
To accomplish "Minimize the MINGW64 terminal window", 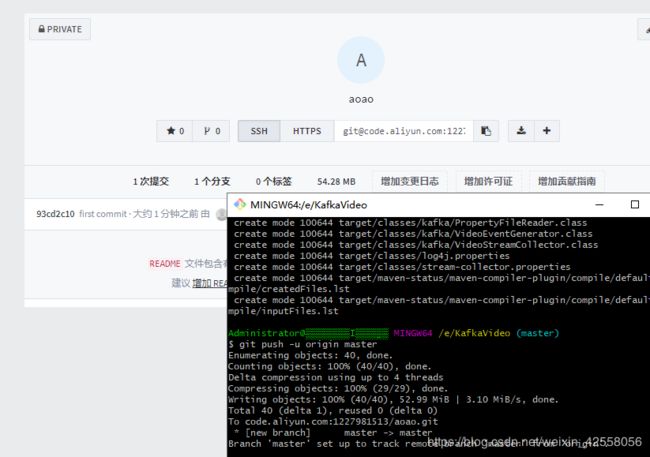I will (599, 204).
